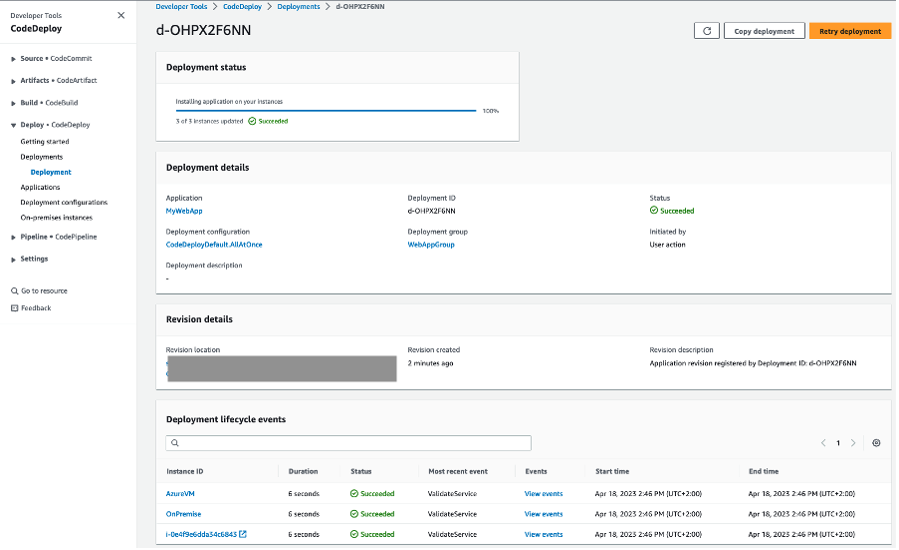
Task: Go to next page of lifecycle events
Action: pyautogui.click(x=855, y=444)
